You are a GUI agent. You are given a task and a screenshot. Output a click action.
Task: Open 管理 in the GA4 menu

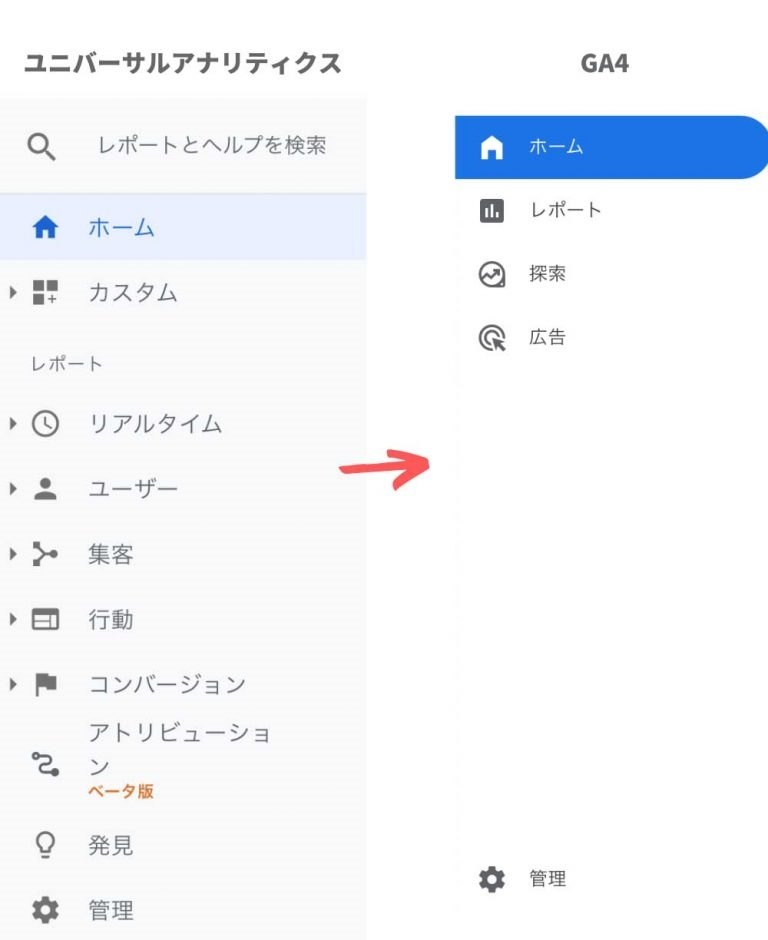coord(547,879)
